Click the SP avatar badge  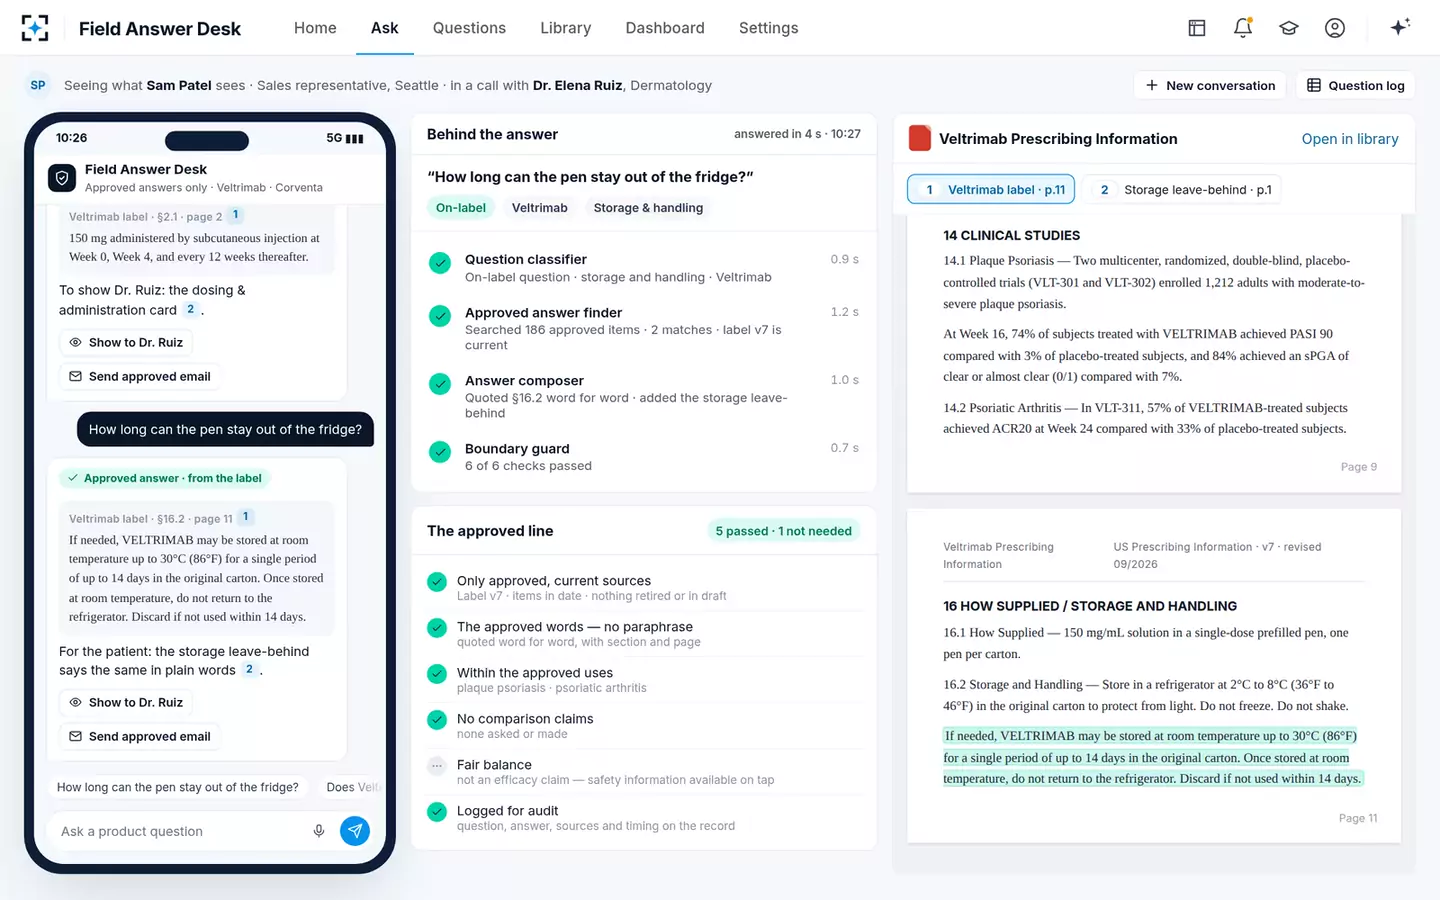point(38,85)
